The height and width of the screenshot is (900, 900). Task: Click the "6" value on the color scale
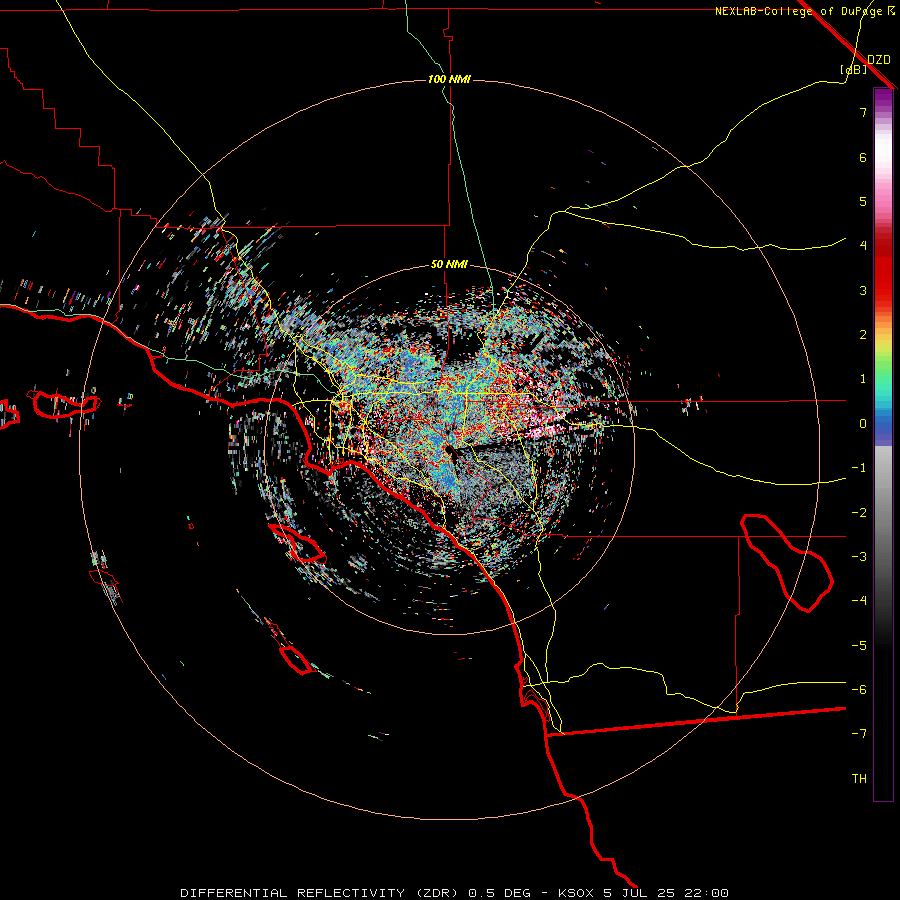pyautogui.click(x=863, y=157)
